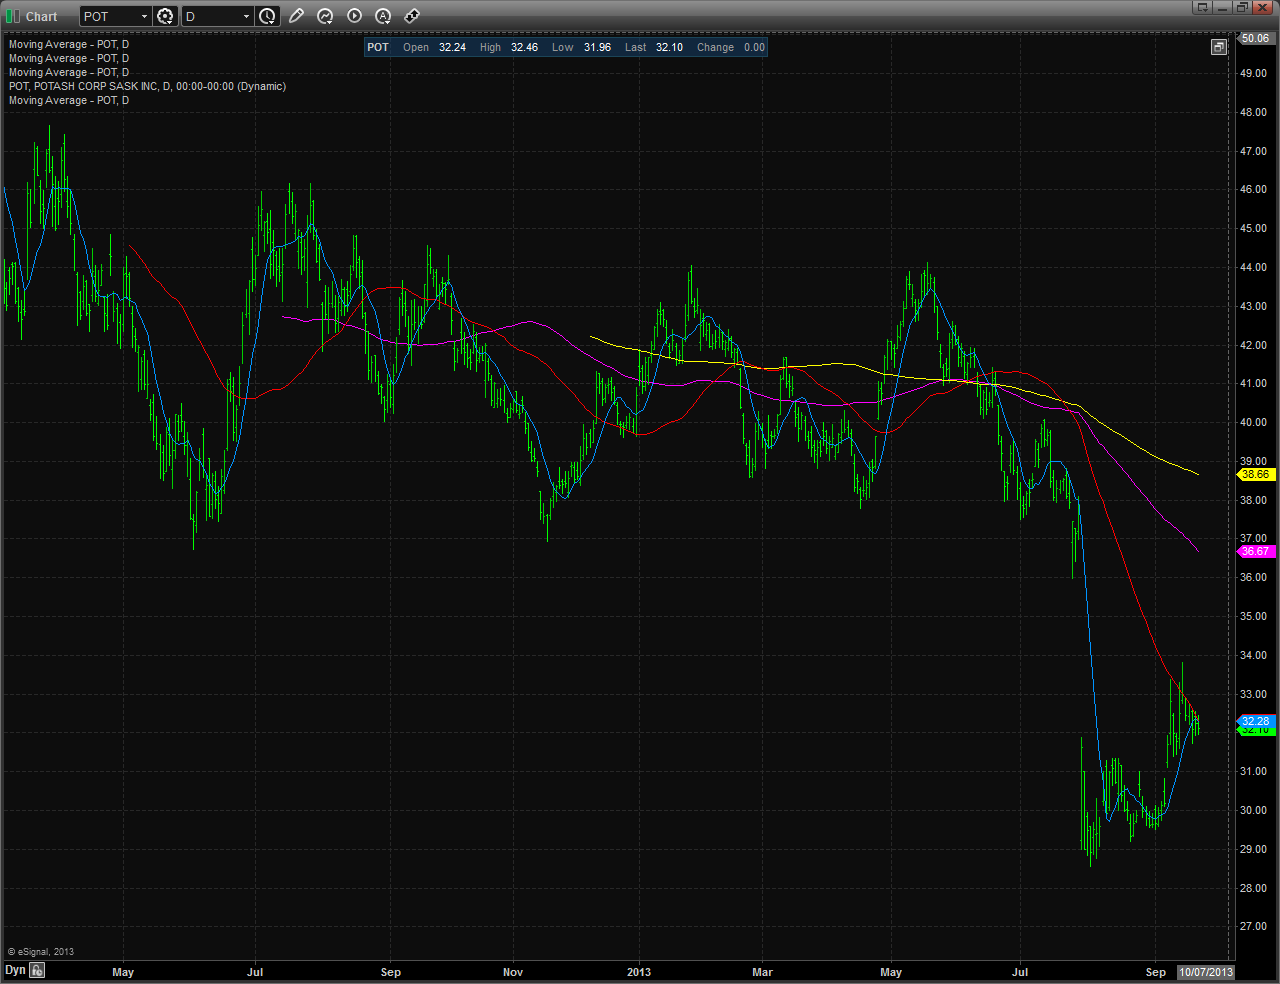The height and width of the screenshot is (984, 1280).
Task: Click the chart replay play icon
Action: 353,15
